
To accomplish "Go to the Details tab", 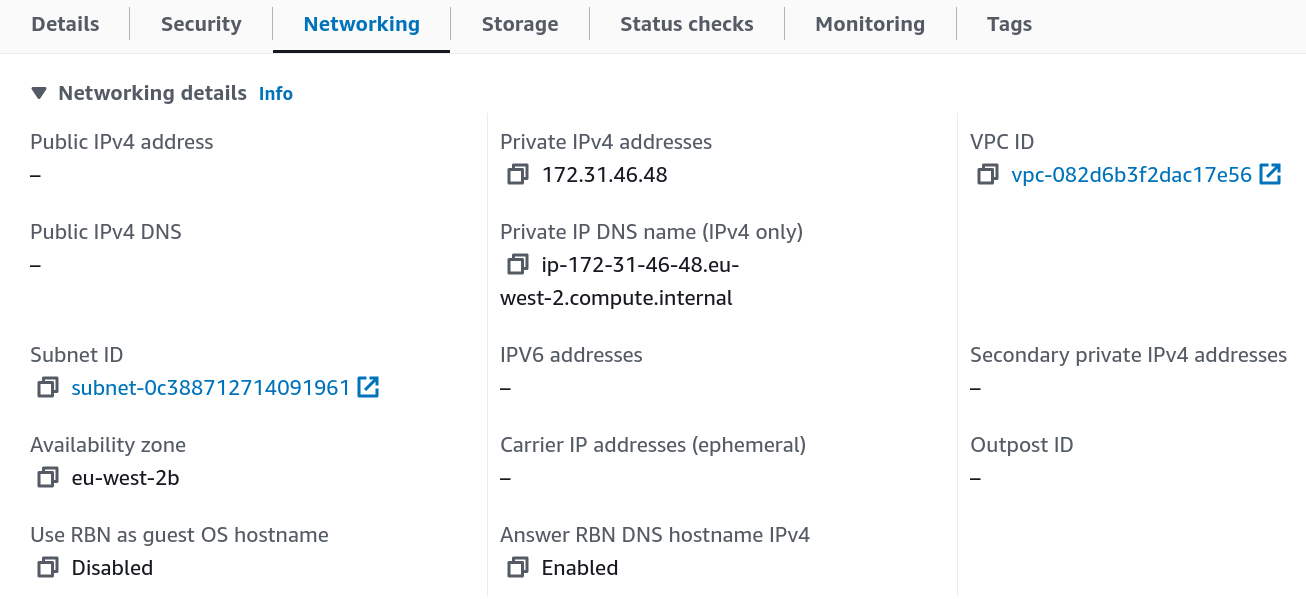I will tap(64, 23).
